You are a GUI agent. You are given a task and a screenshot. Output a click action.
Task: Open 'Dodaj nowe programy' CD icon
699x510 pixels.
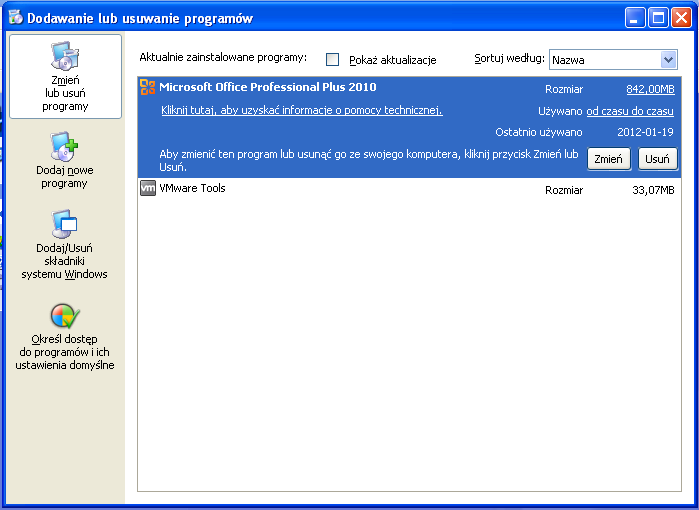click(x=64, y=146)
